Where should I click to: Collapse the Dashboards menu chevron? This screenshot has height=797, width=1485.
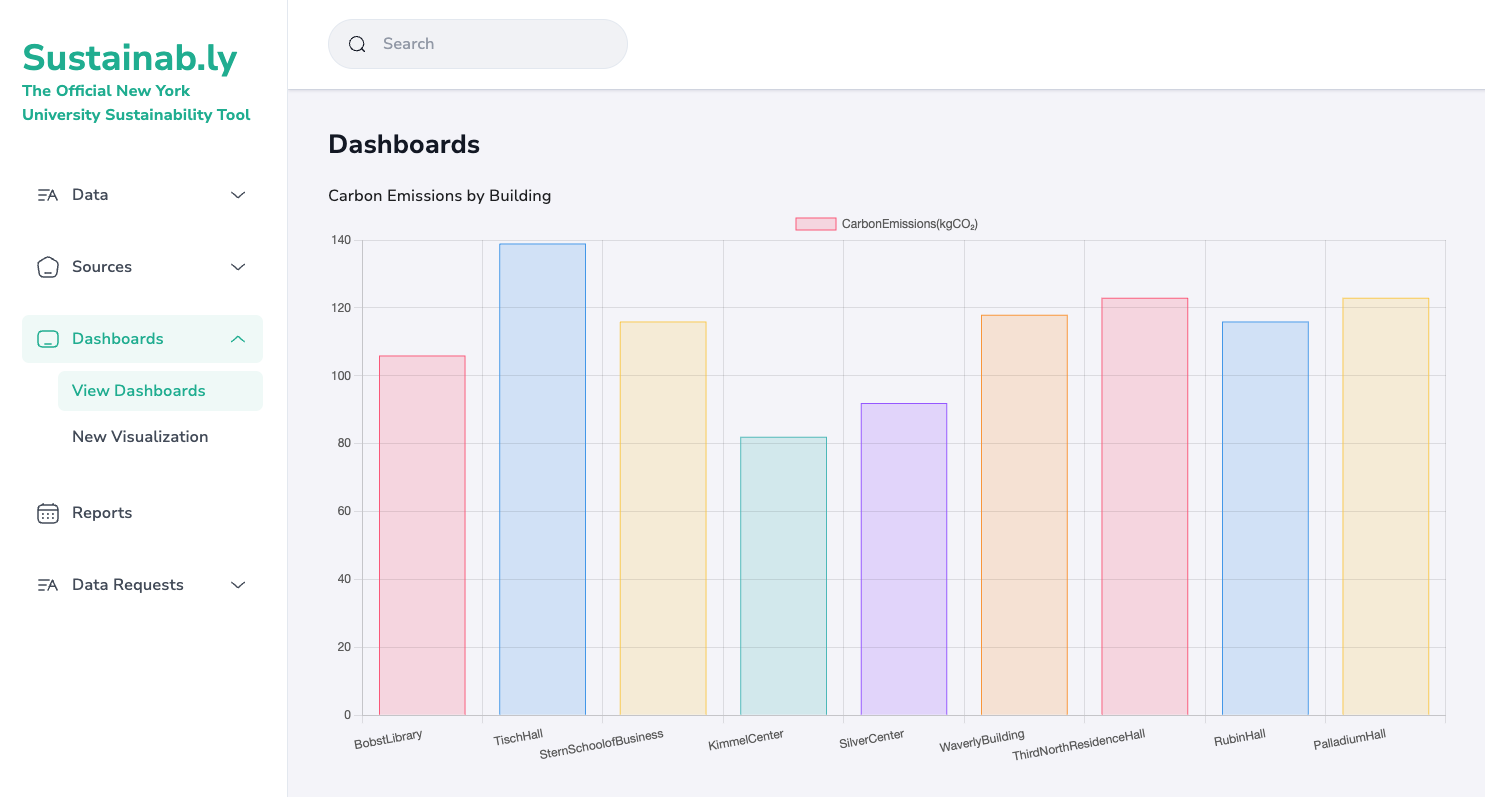tap(238, 339)
